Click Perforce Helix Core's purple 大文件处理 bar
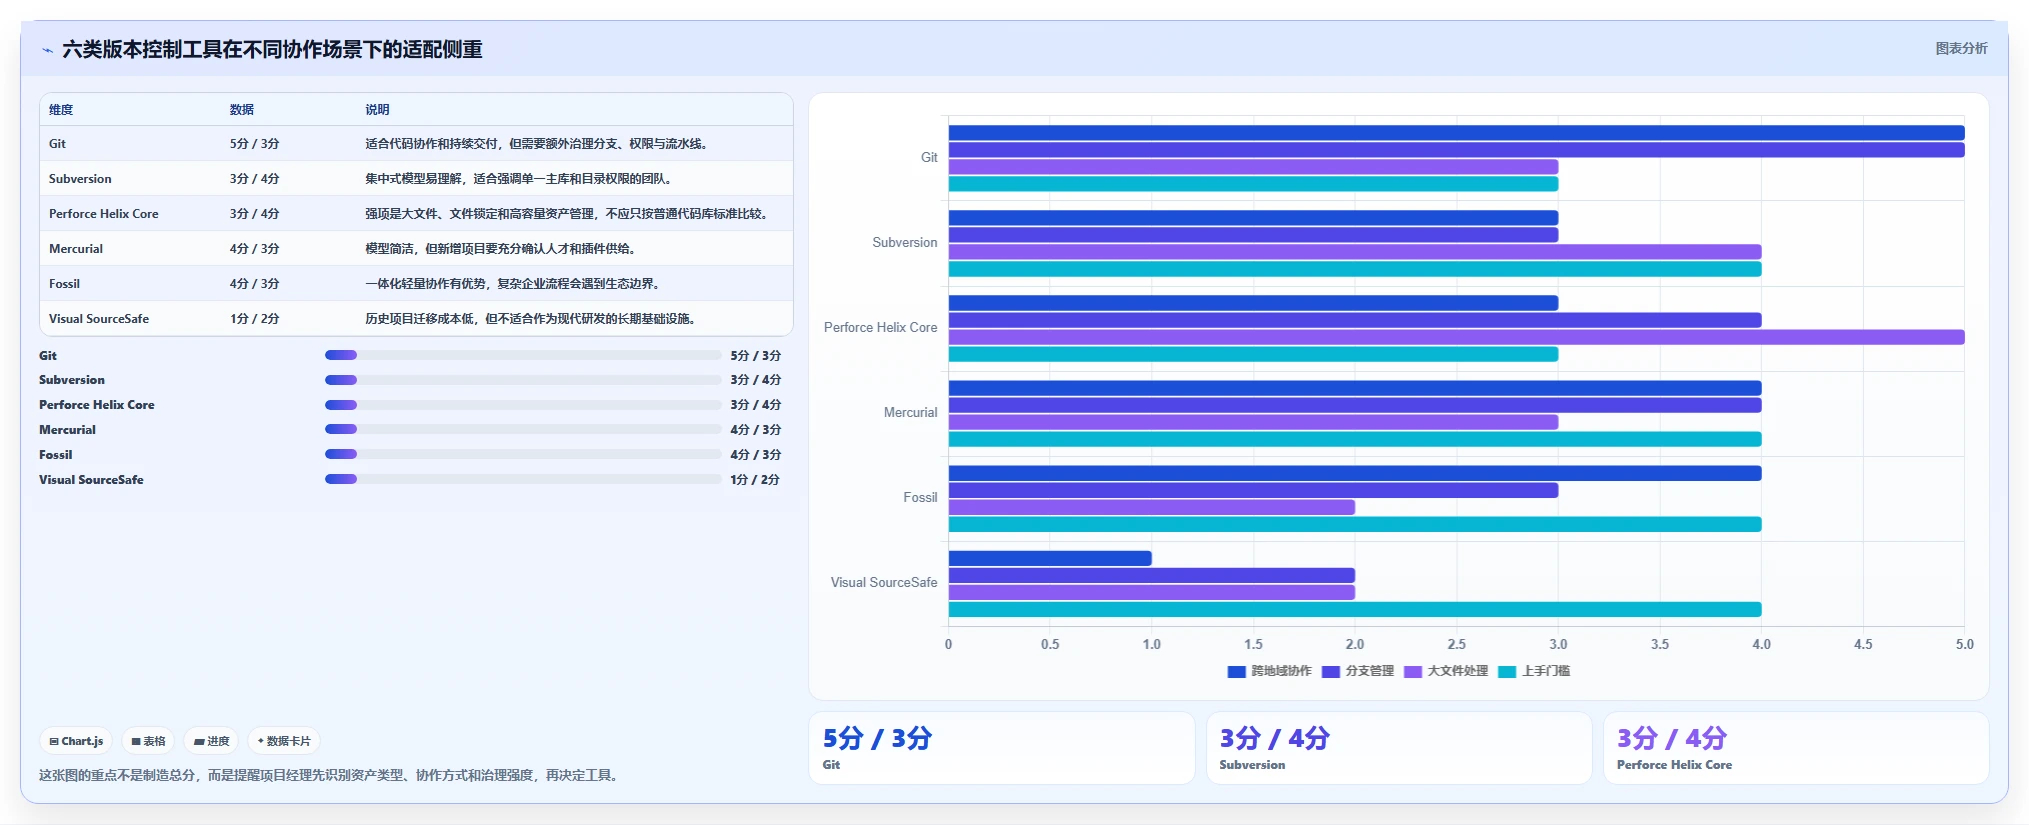This screenshot has height=825, width=2029. (1456, 337)
